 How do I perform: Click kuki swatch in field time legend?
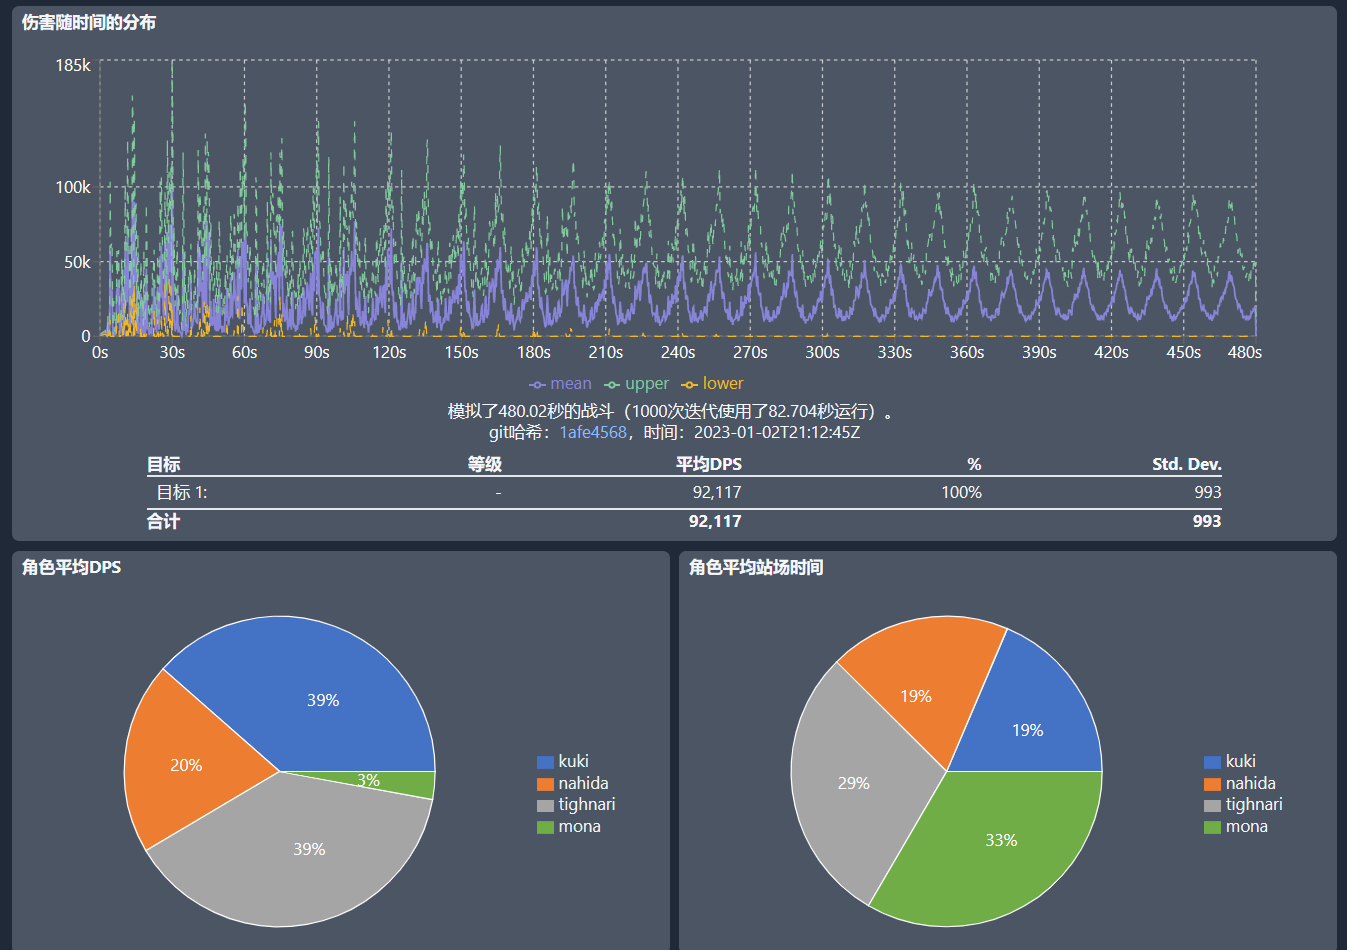1212,762
